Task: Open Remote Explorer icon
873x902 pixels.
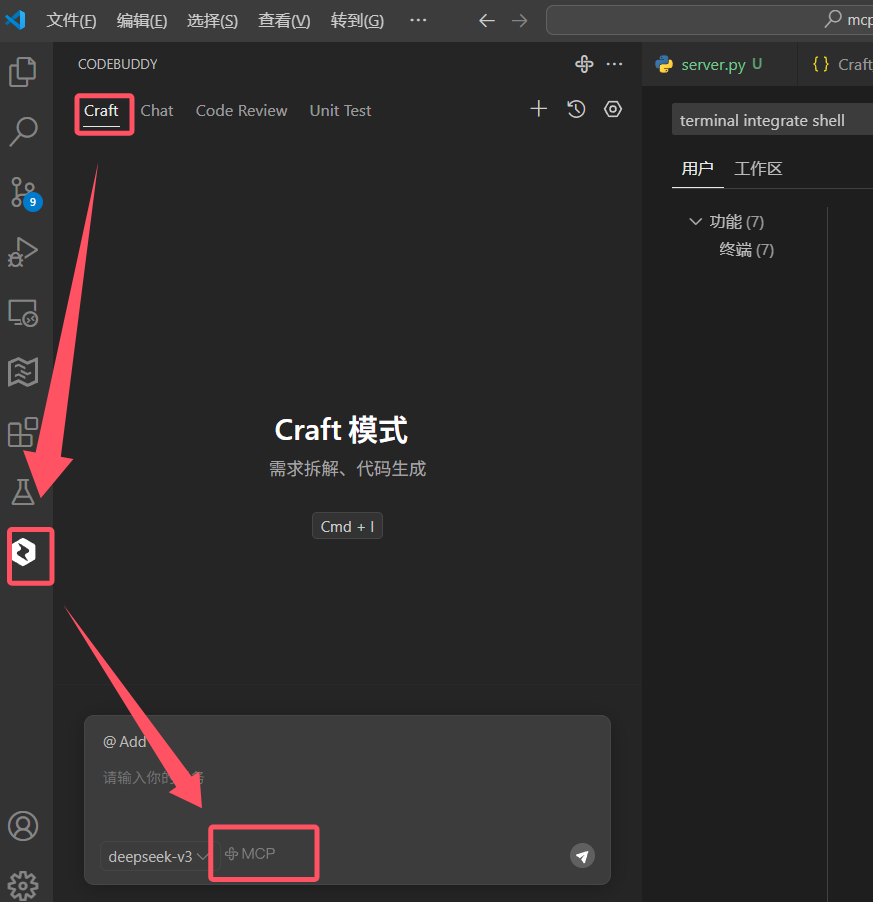Action: click(x=23, y=313)
